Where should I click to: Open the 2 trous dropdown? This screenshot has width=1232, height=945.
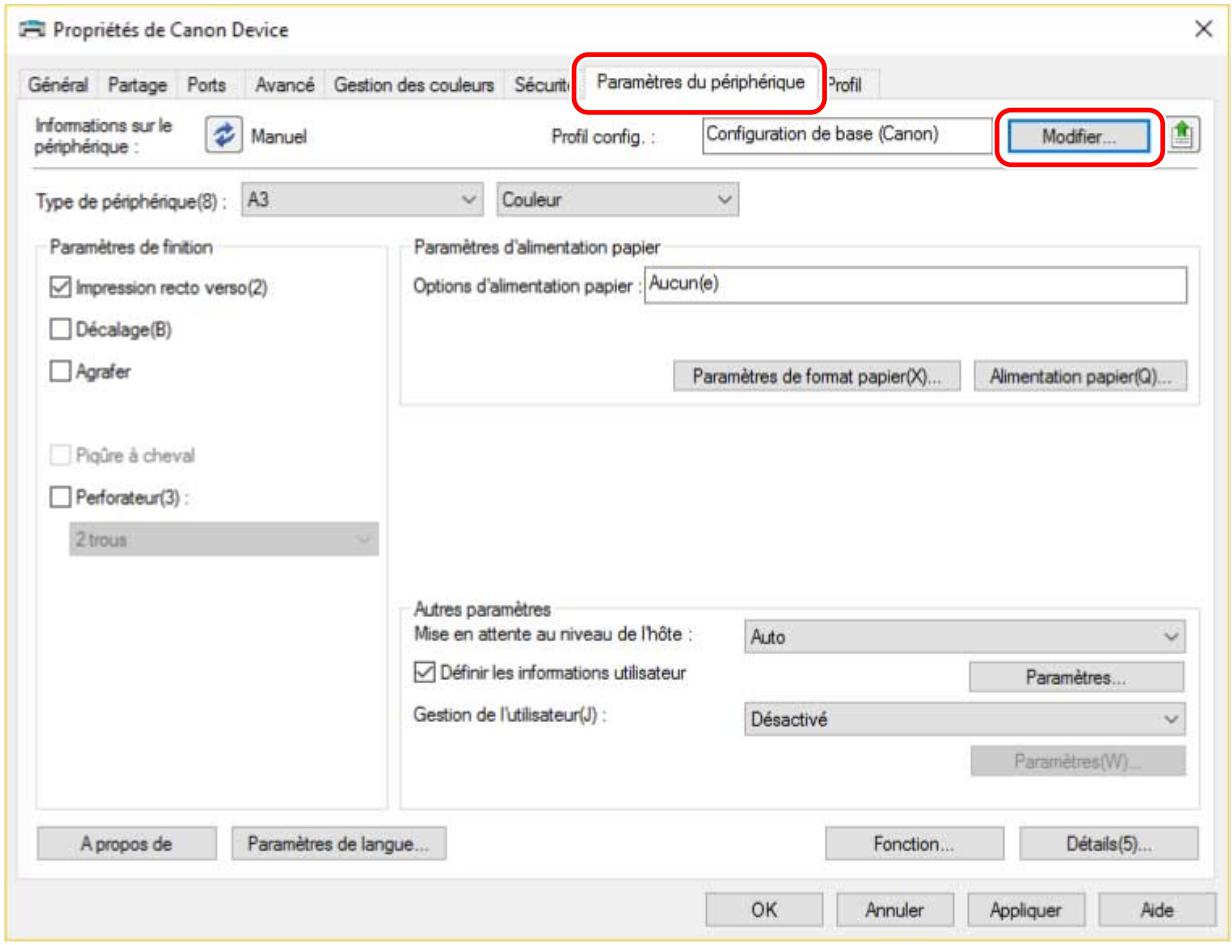(x=225, y=540)
